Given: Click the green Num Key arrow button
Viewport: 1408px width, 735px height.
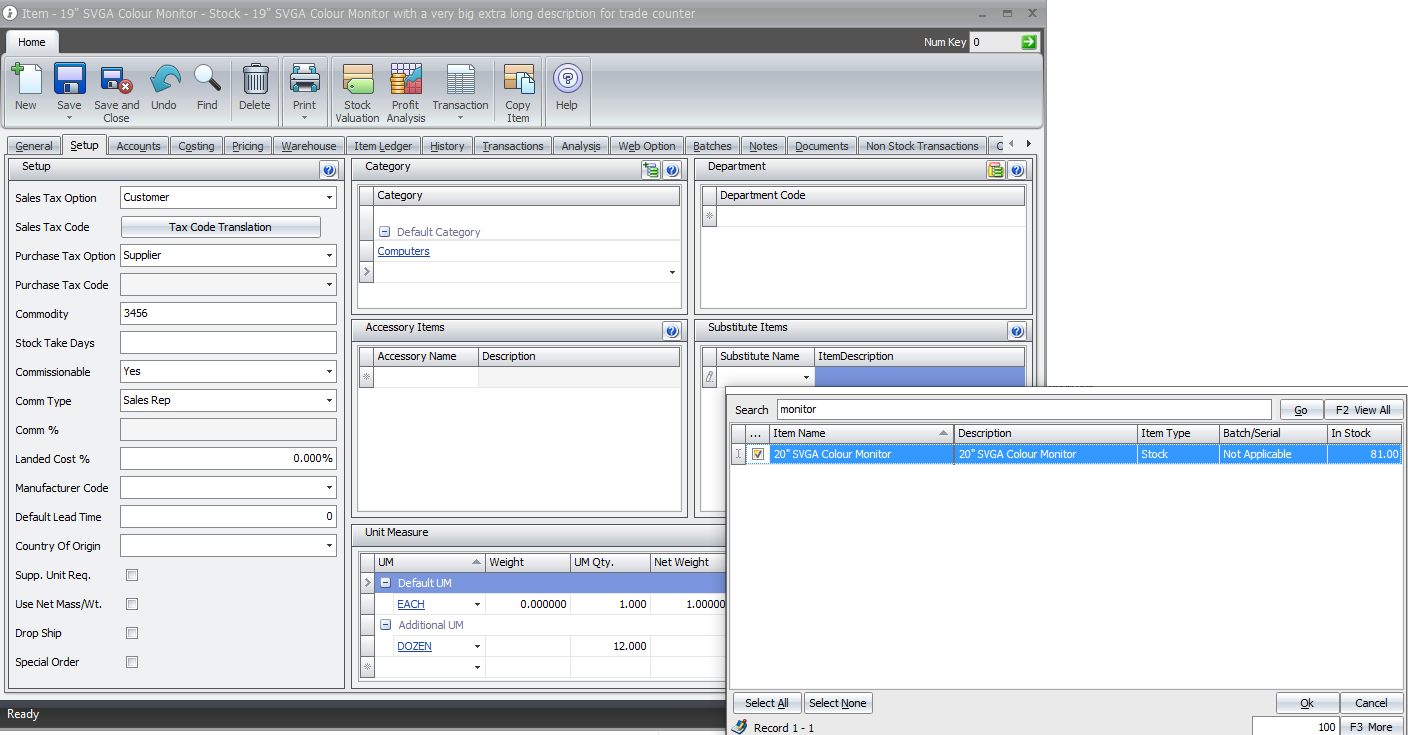Looking at the screenshot, I should pyautogui.click(x=1029, y=42).
